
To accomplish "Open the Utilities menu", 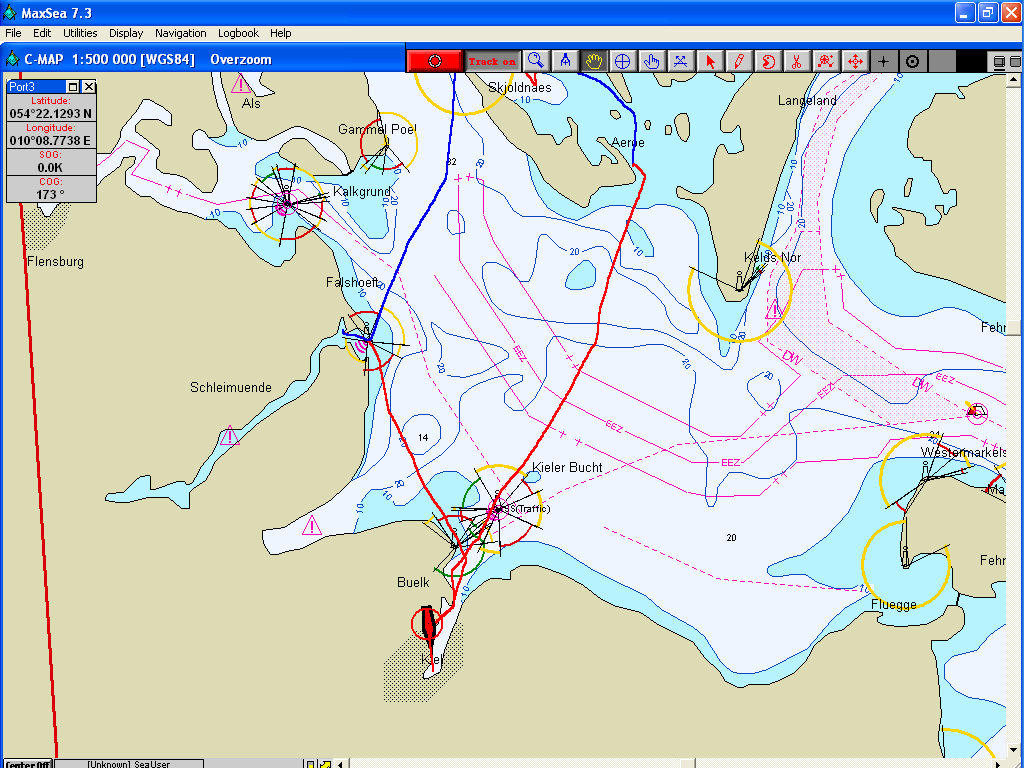I will [x=80, y=33].
